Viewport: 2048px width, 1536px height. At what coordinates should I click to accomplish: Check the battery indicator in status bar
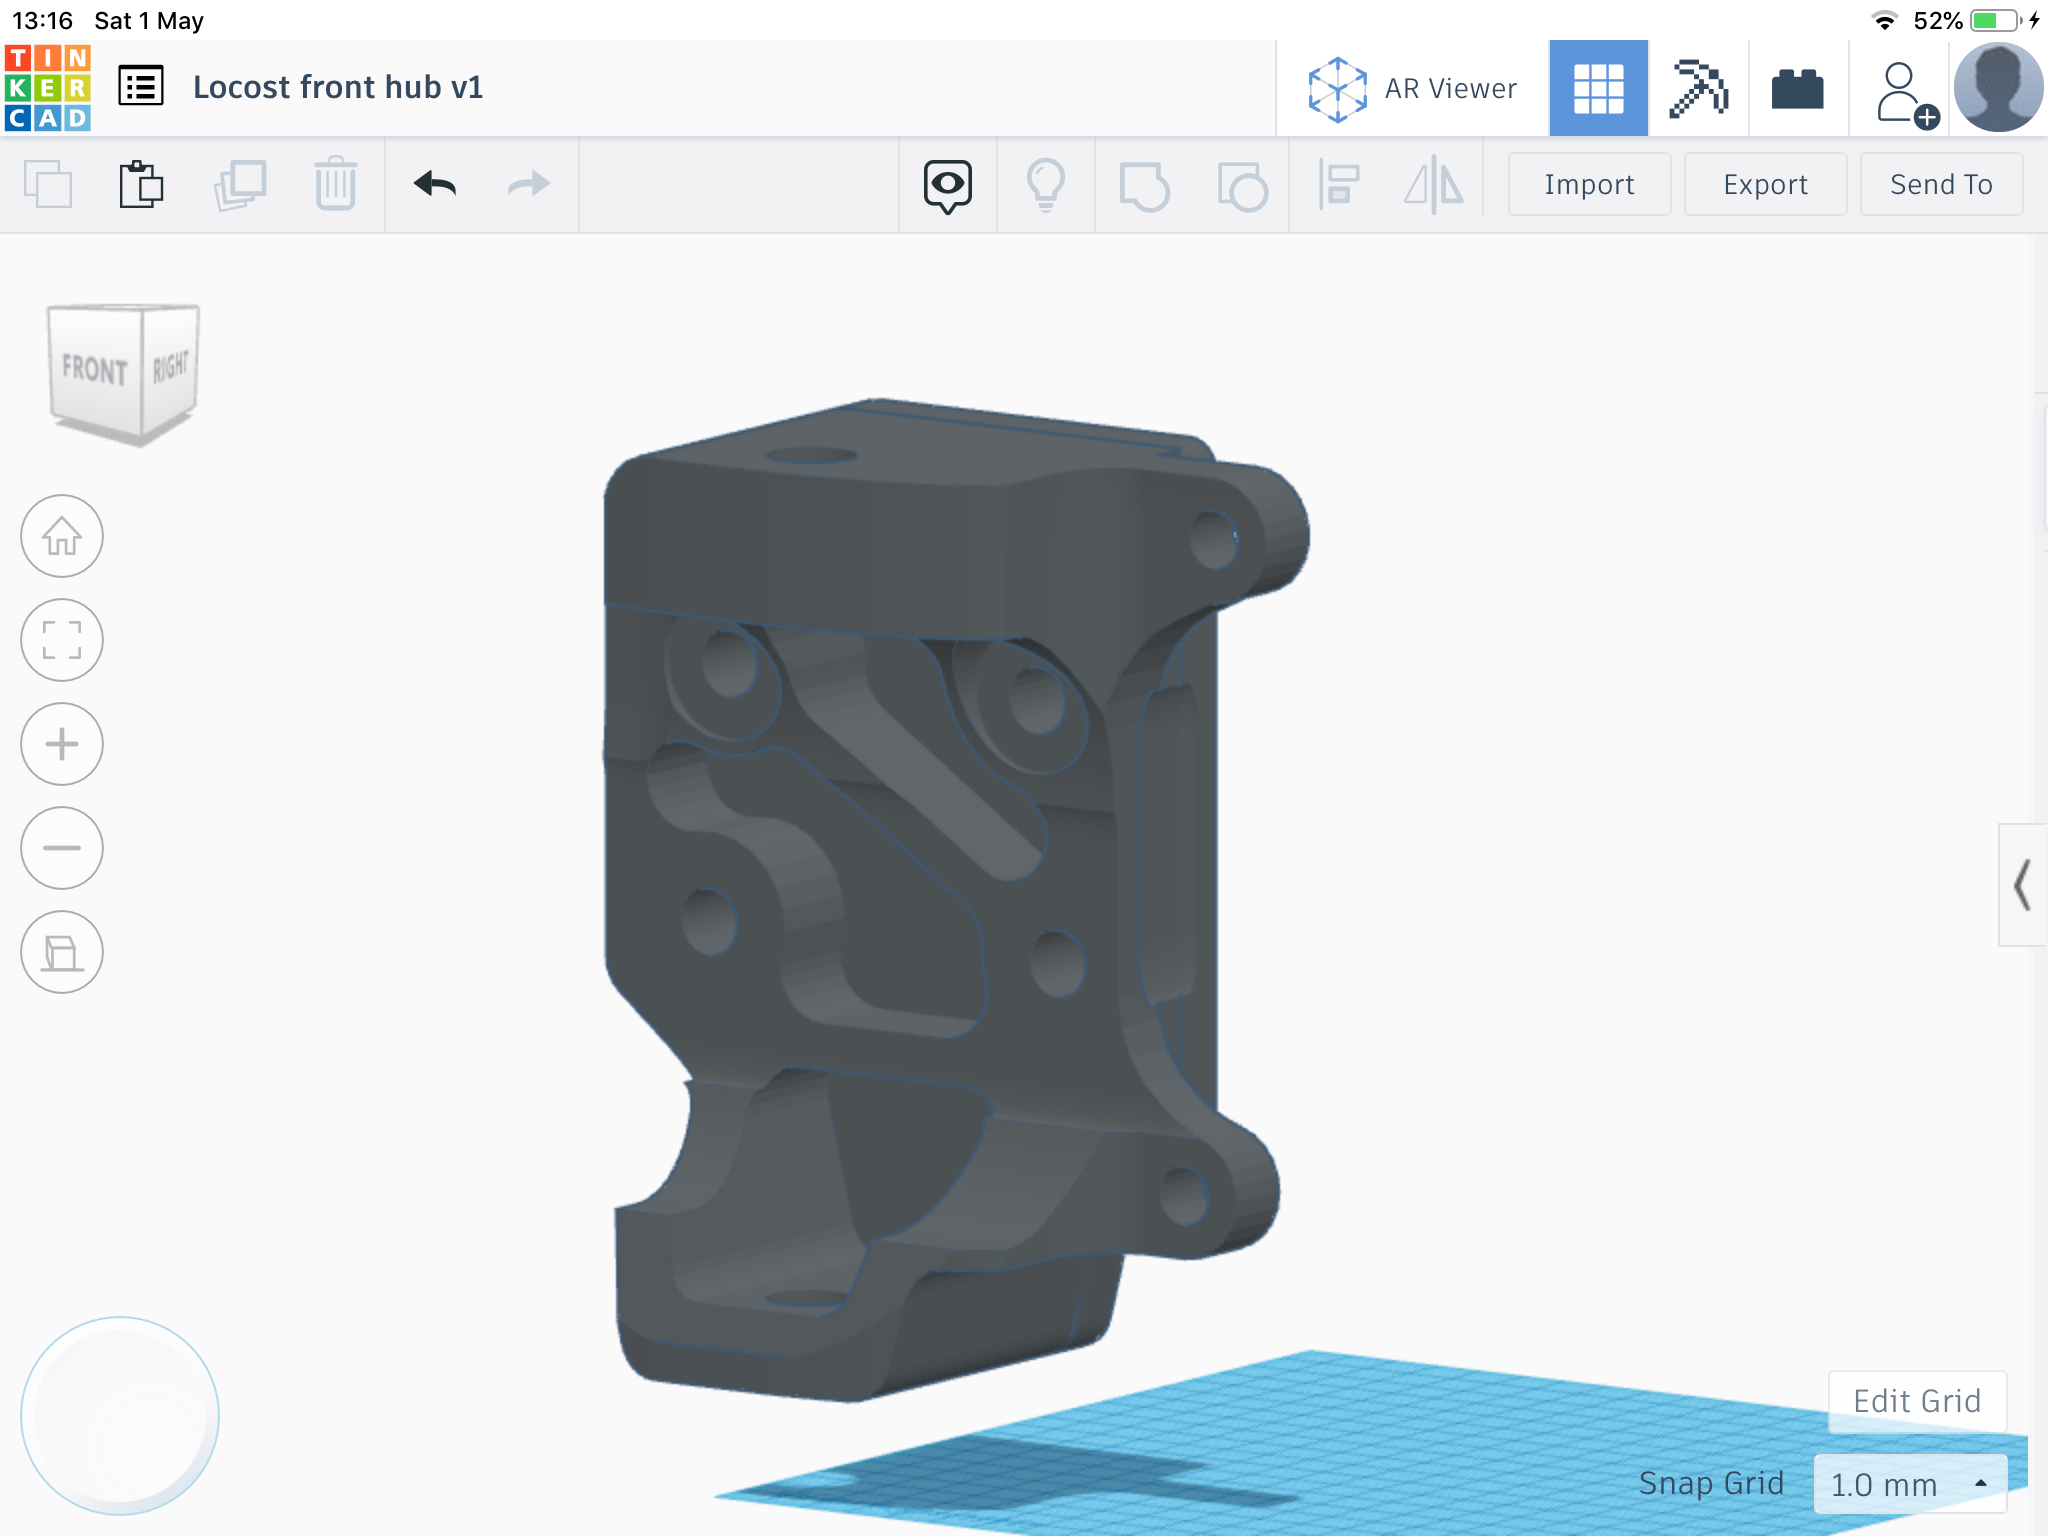(1997, 20)
